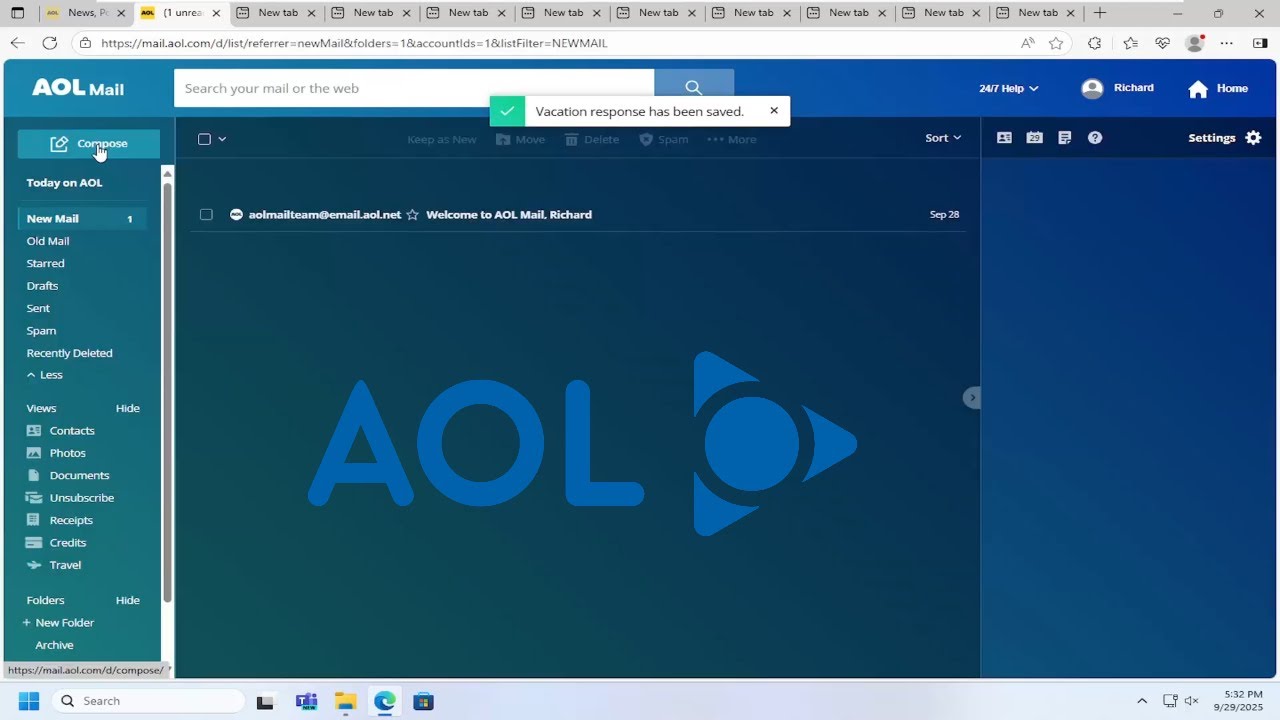Click the taskbar Search box
Viewport: 1280px width, 720px height.
click(x=147, y=701)
